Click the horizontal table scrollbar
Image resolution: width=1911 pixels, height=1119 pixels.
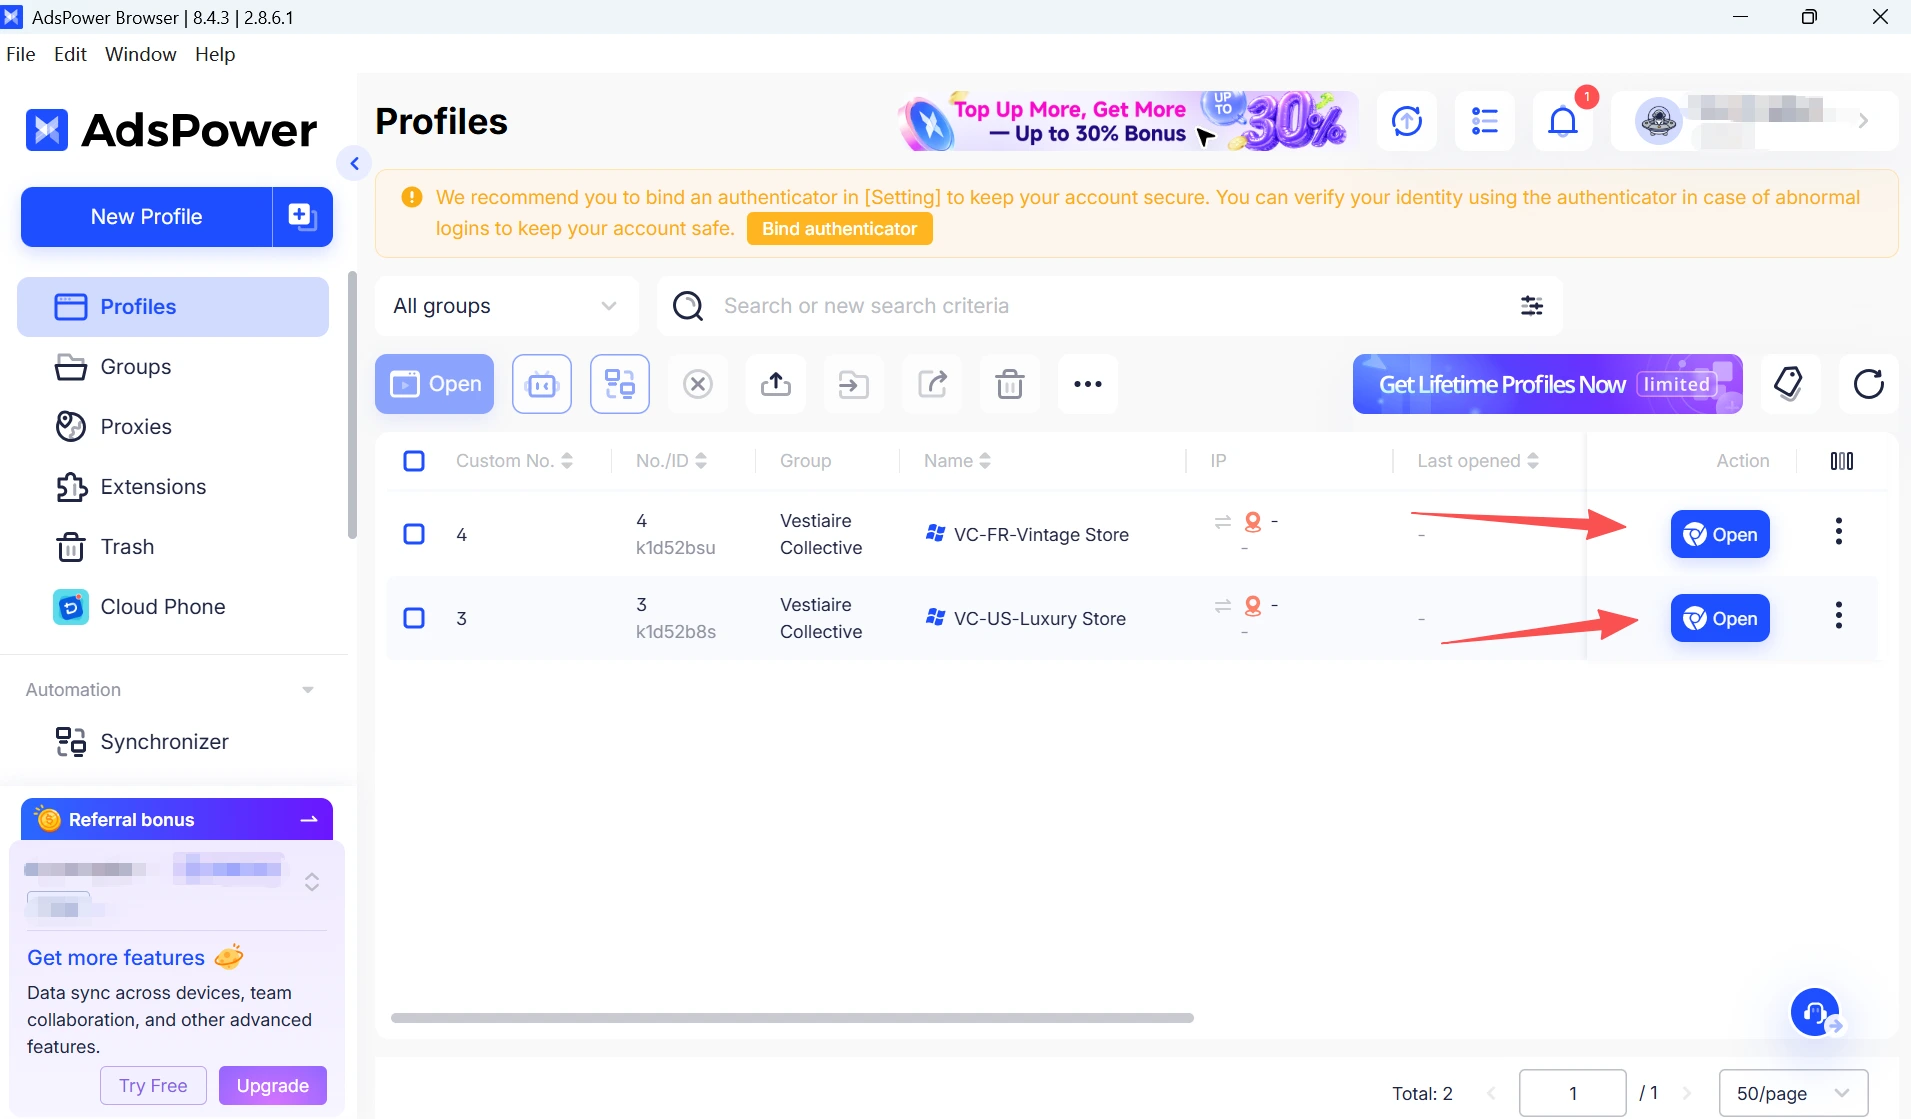[x=792, y=1018]
